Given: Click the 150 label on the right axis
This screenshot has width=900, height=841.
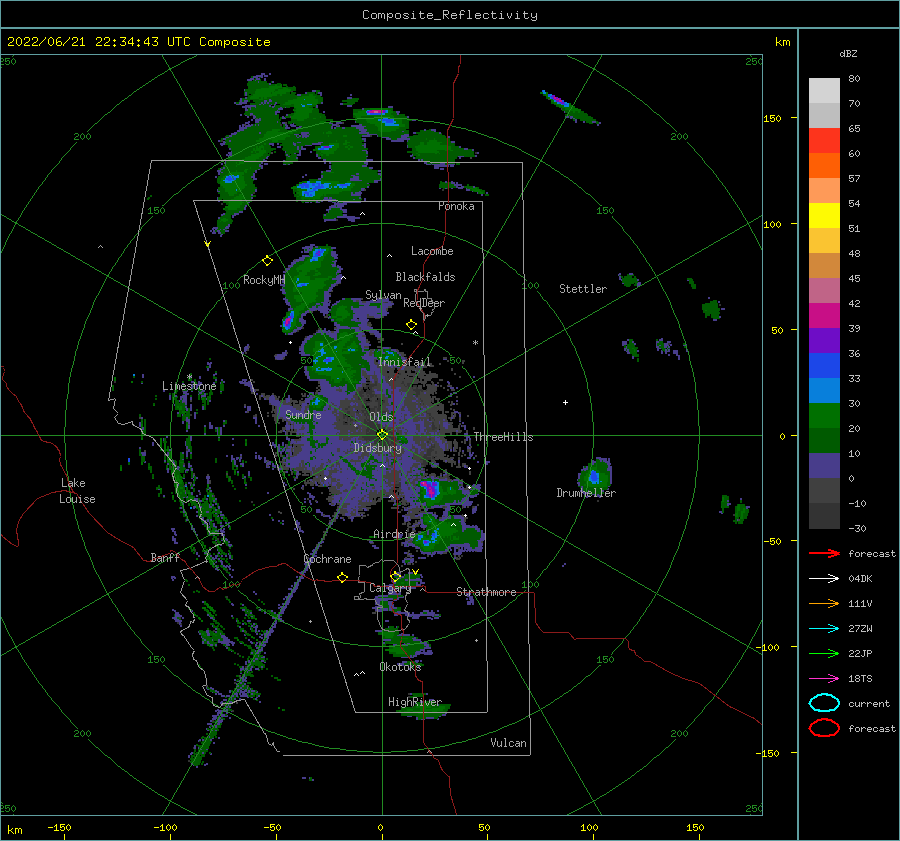Looking at the screenshot, I should click(772, 118).
